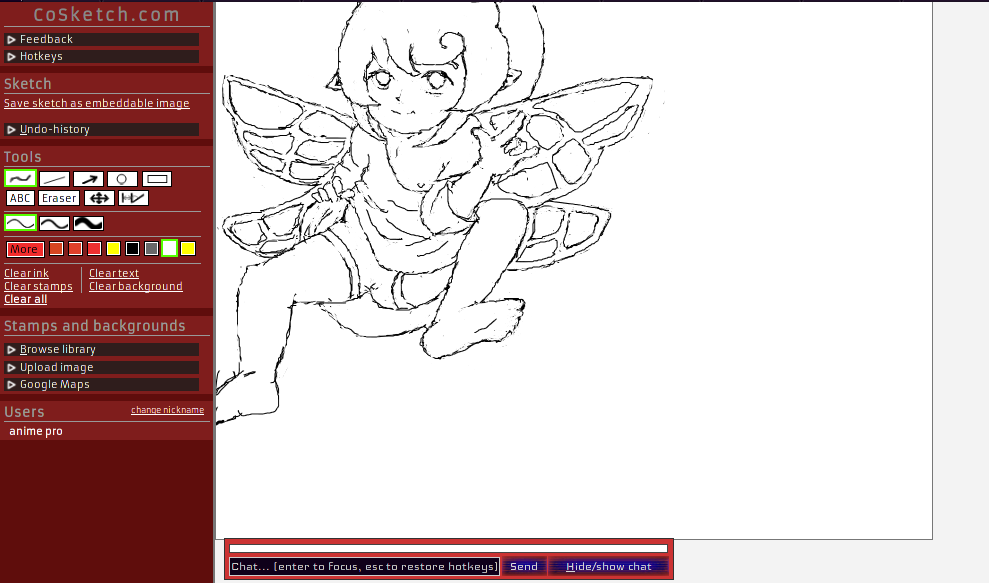
Task: Select the arrow drawing tool
Action: click(88, 179)
